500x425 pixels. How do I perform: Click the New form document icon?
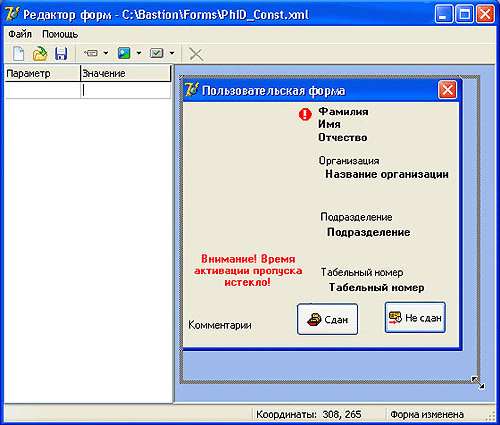19,54
